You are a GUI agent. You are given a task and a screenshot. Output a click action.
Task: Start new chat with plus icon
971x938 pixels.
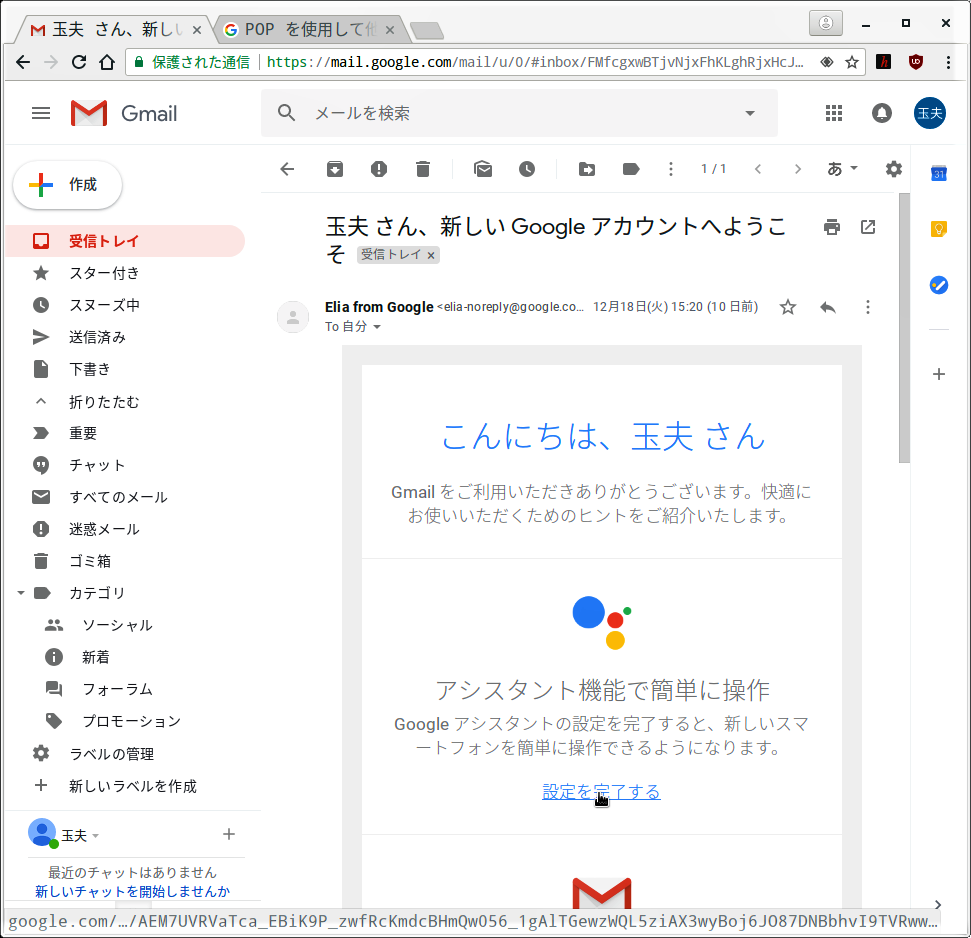coord(229,835)
